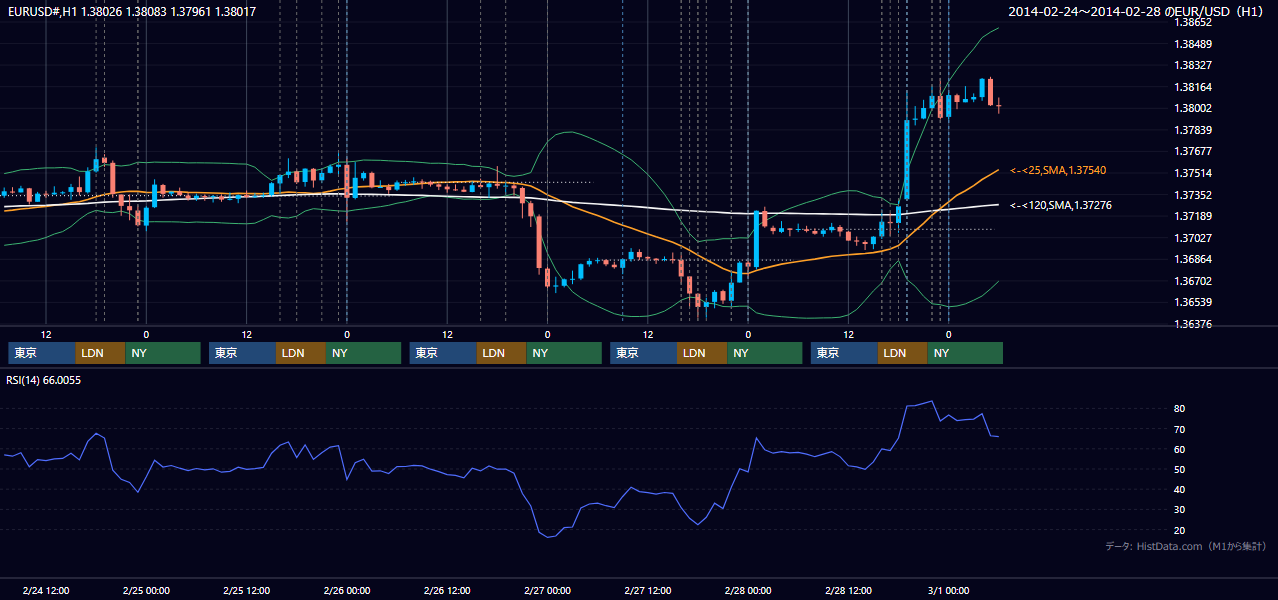
Task: Click date label 2/26 00:00
Action: pos(347,591)
